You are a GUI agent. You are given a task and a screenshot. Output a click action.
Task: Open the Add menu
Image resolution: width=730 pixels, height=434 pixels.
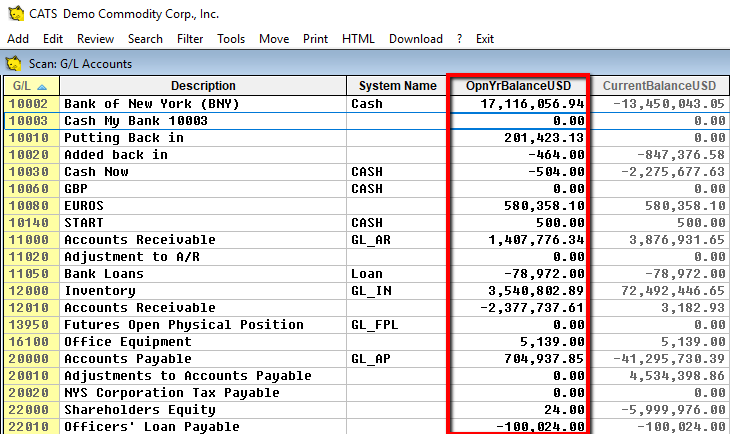[18, 39]
